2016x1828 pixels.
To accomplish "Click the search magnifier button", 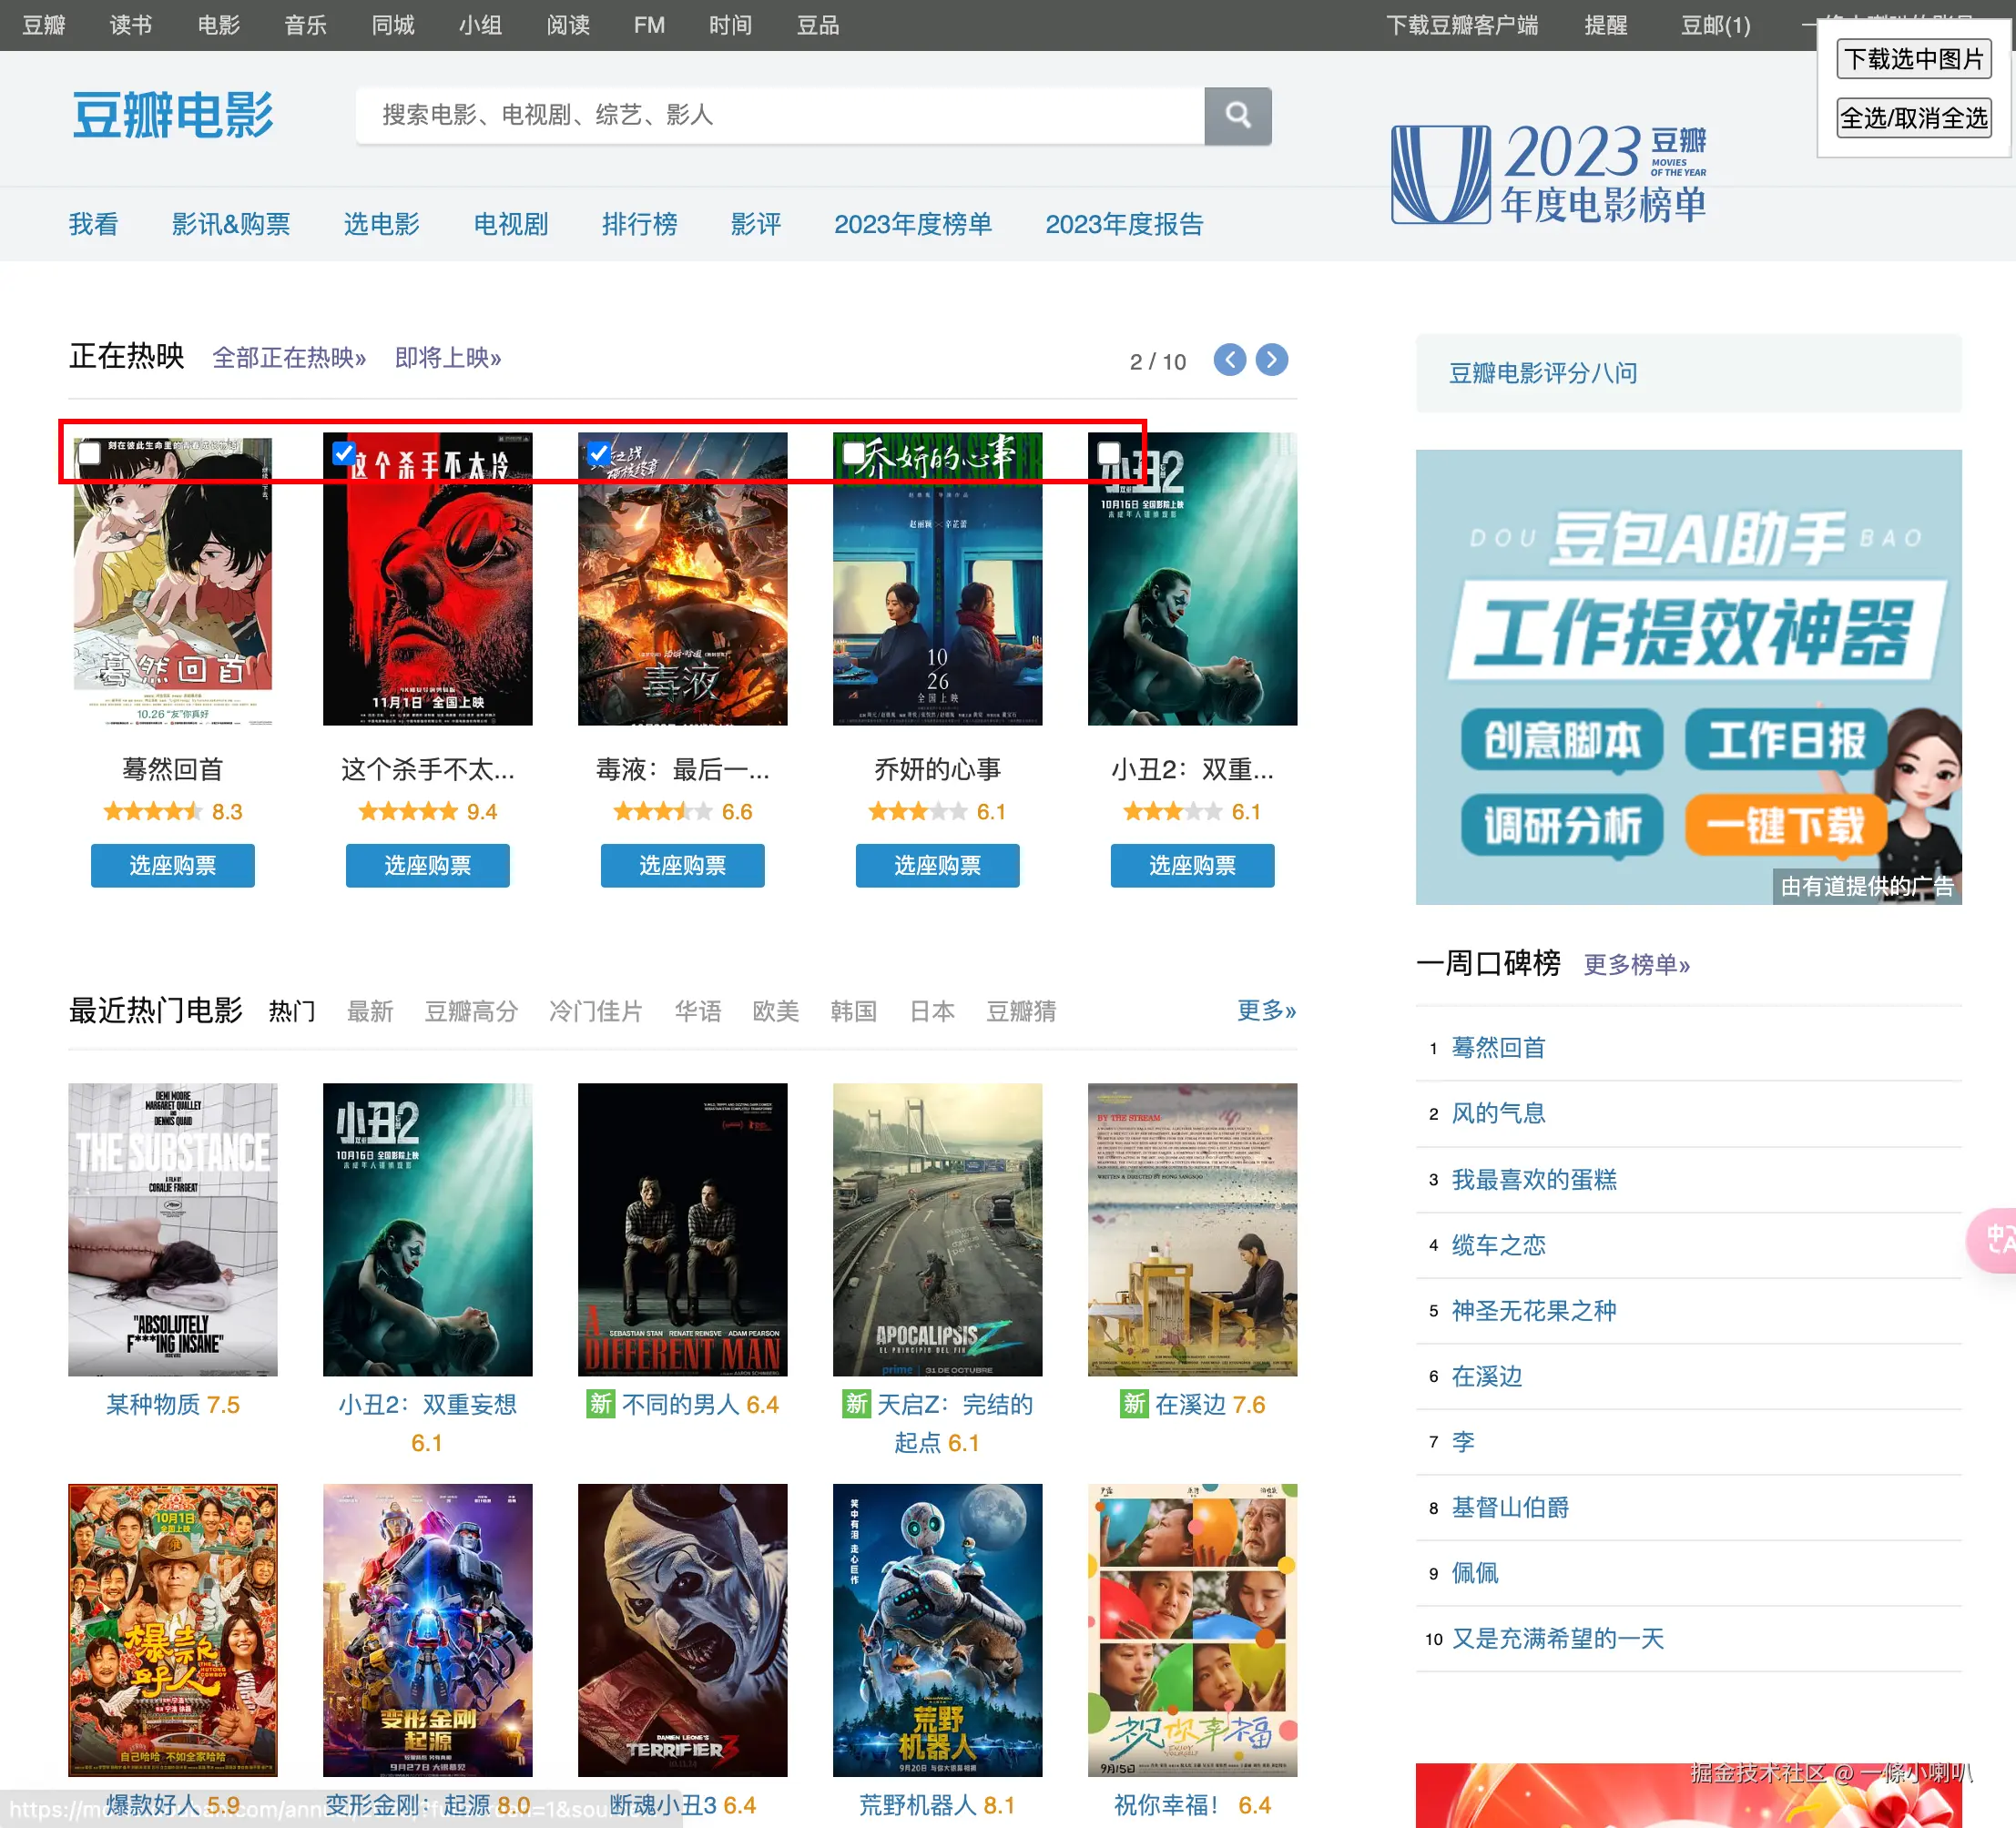I will [1237, 115].
